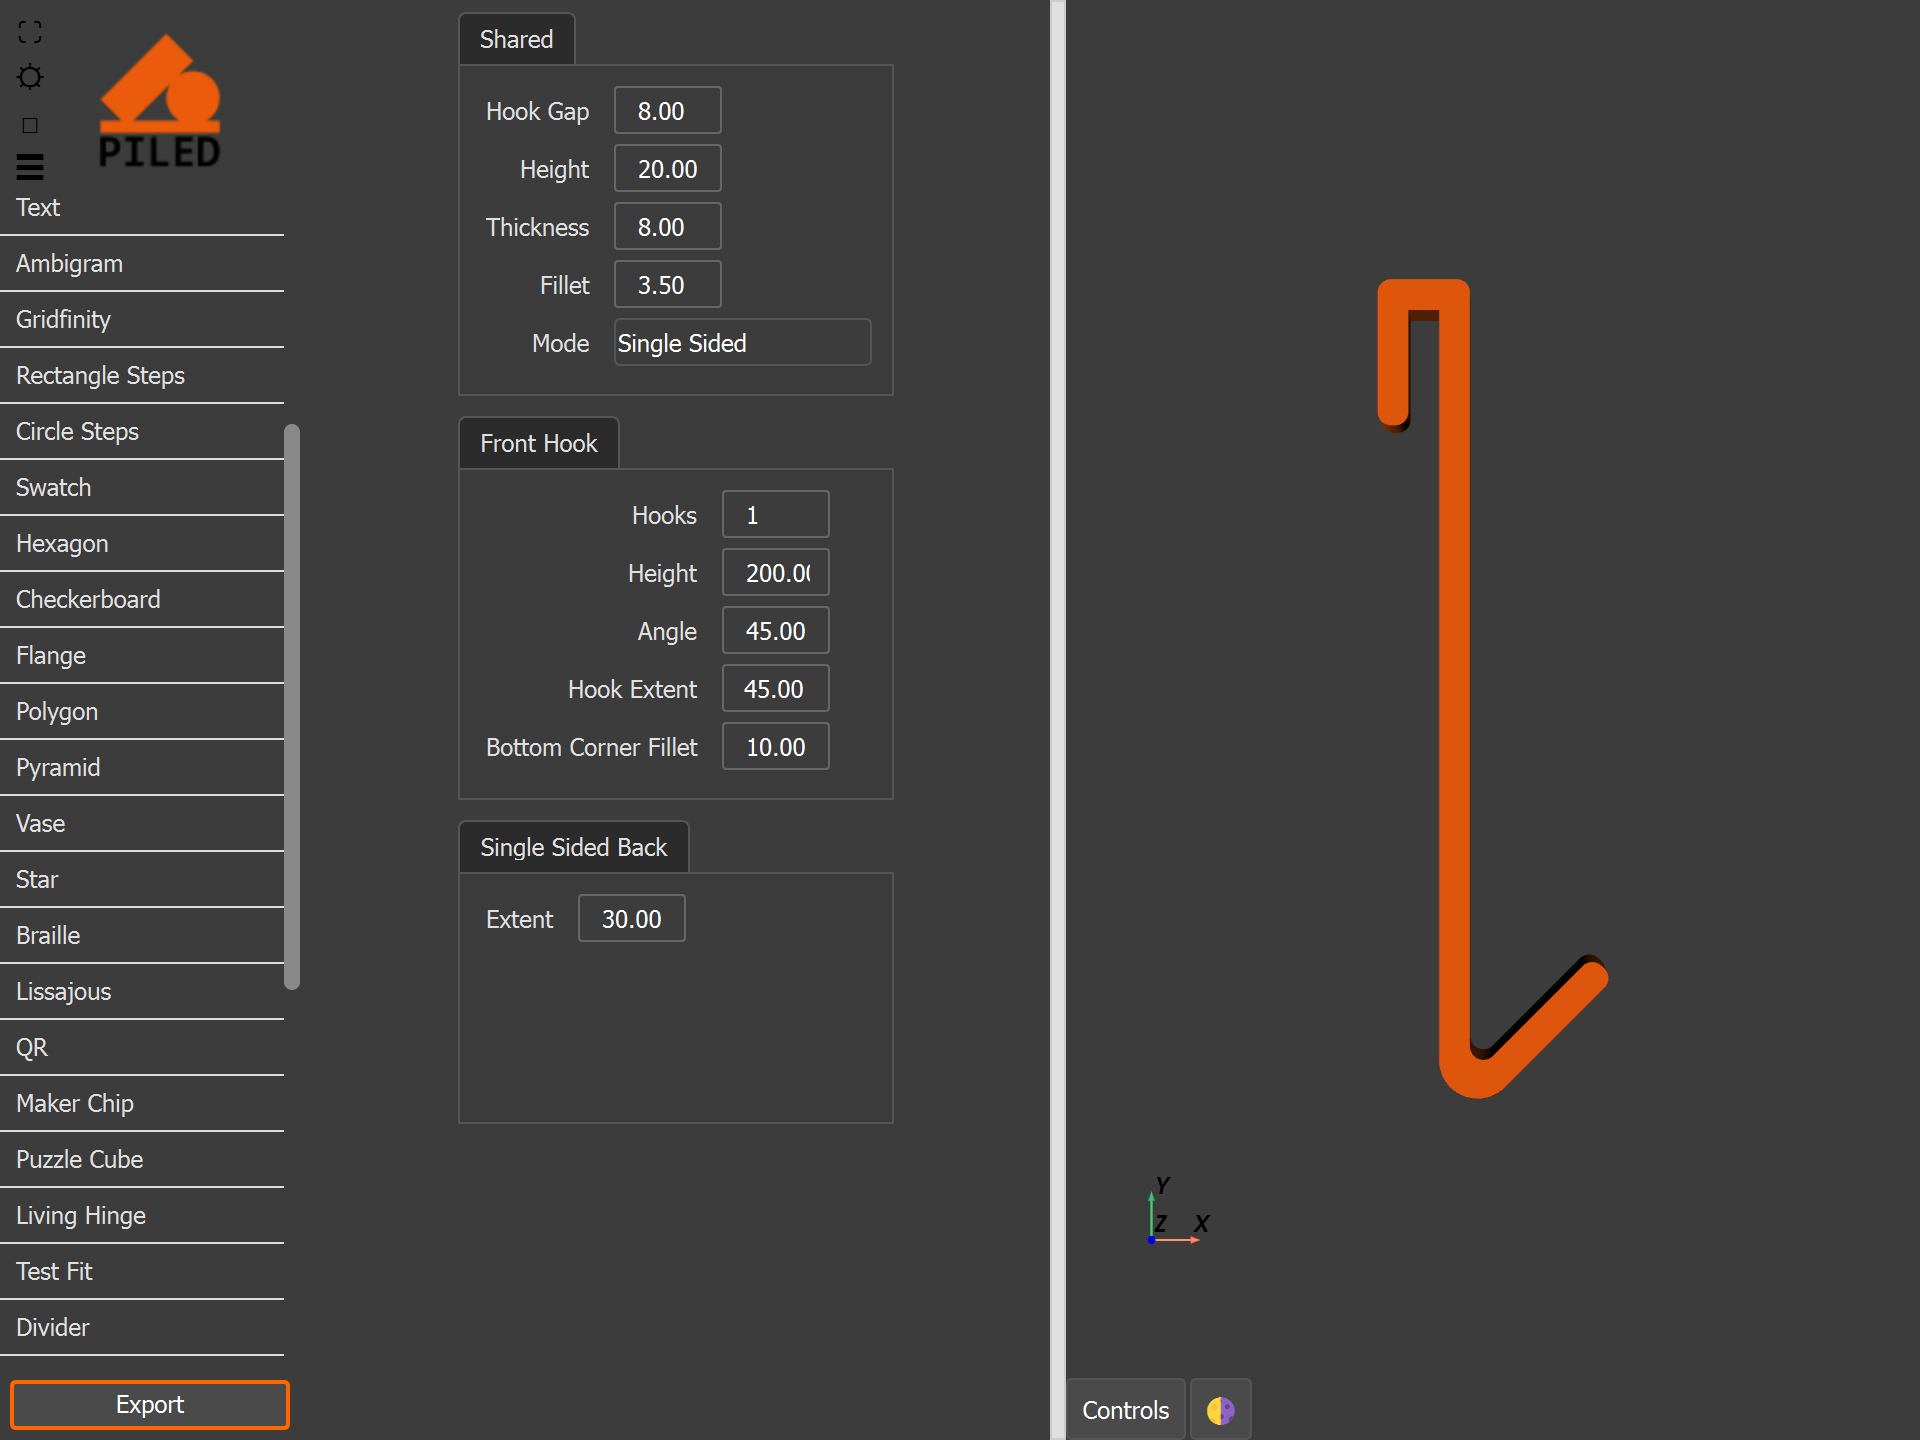The height and width of the screenshot is (1440, 1920).
Task: Select the Front Hook tab header
Action: [x=538, y=443]
